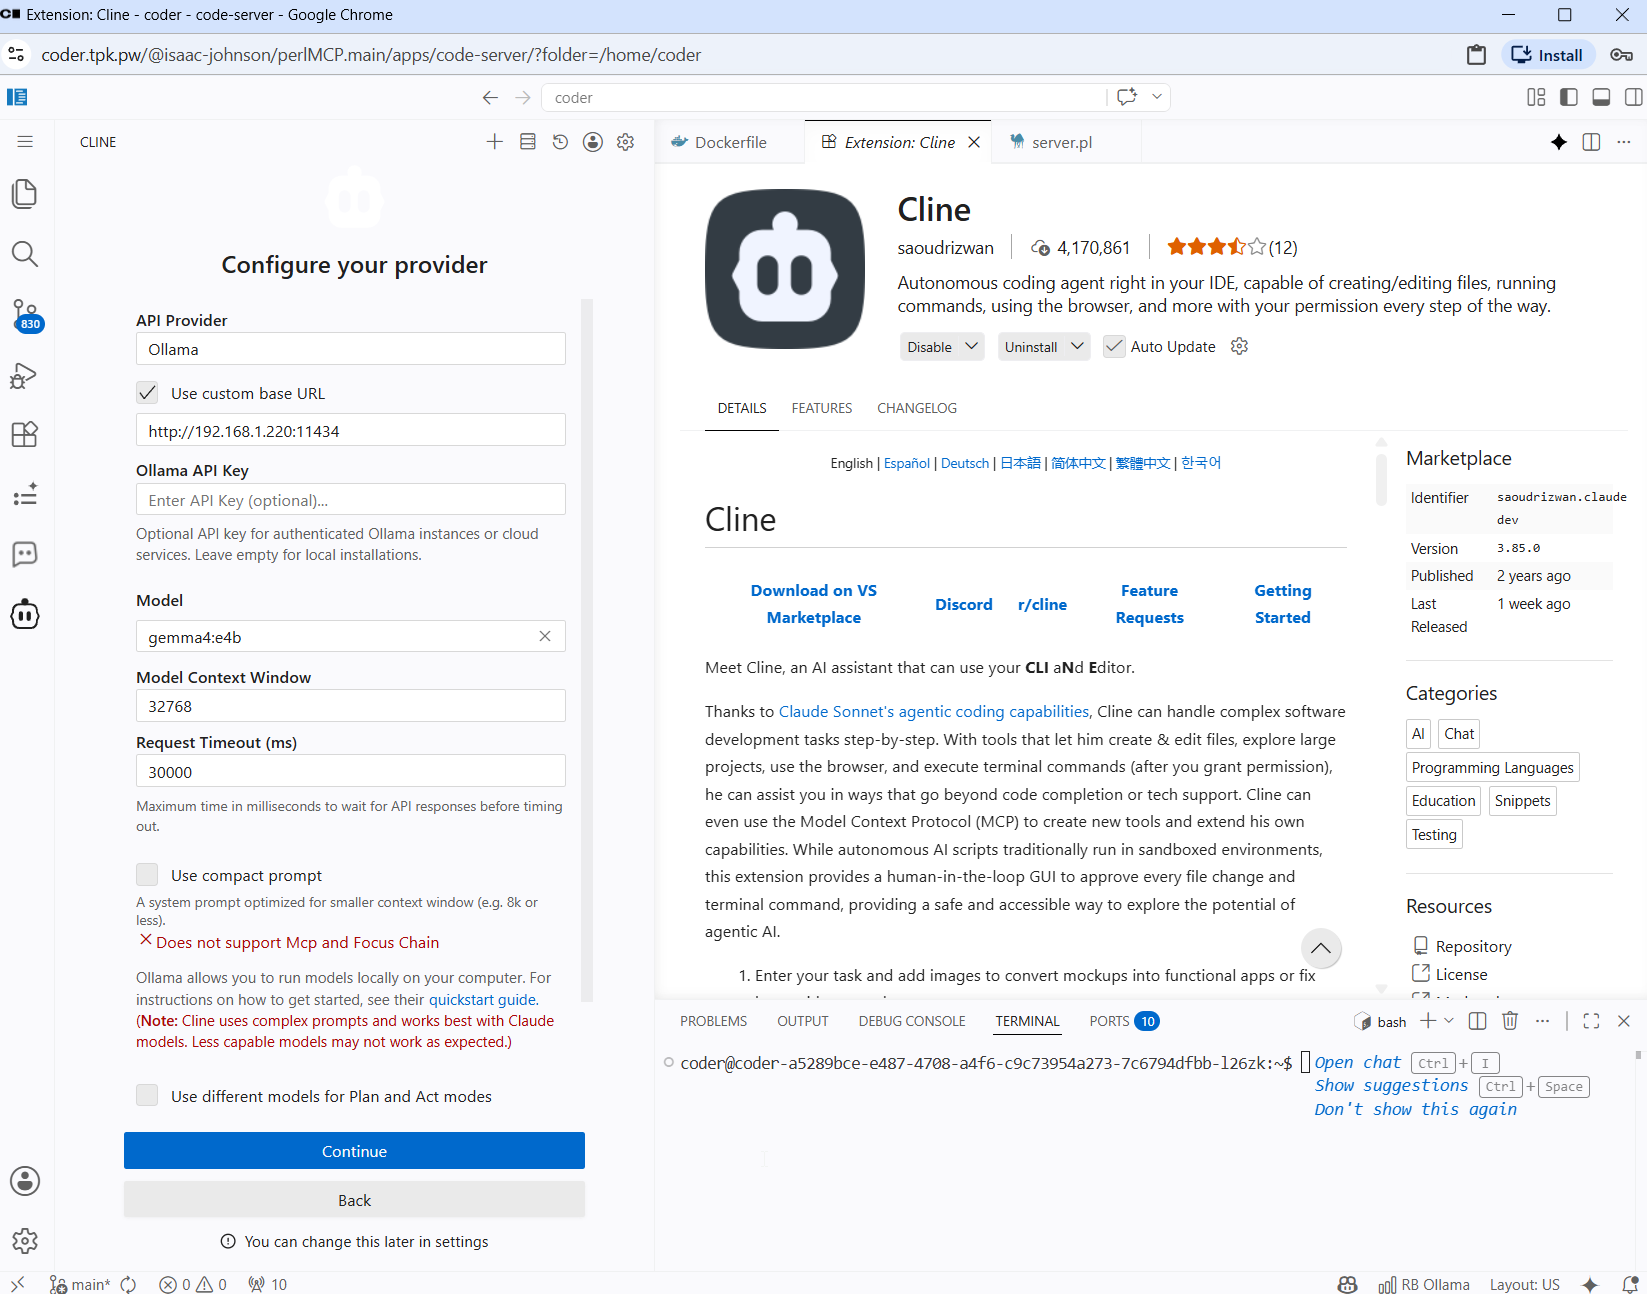Open the Explorer view in activity bar

pos(25,194)
